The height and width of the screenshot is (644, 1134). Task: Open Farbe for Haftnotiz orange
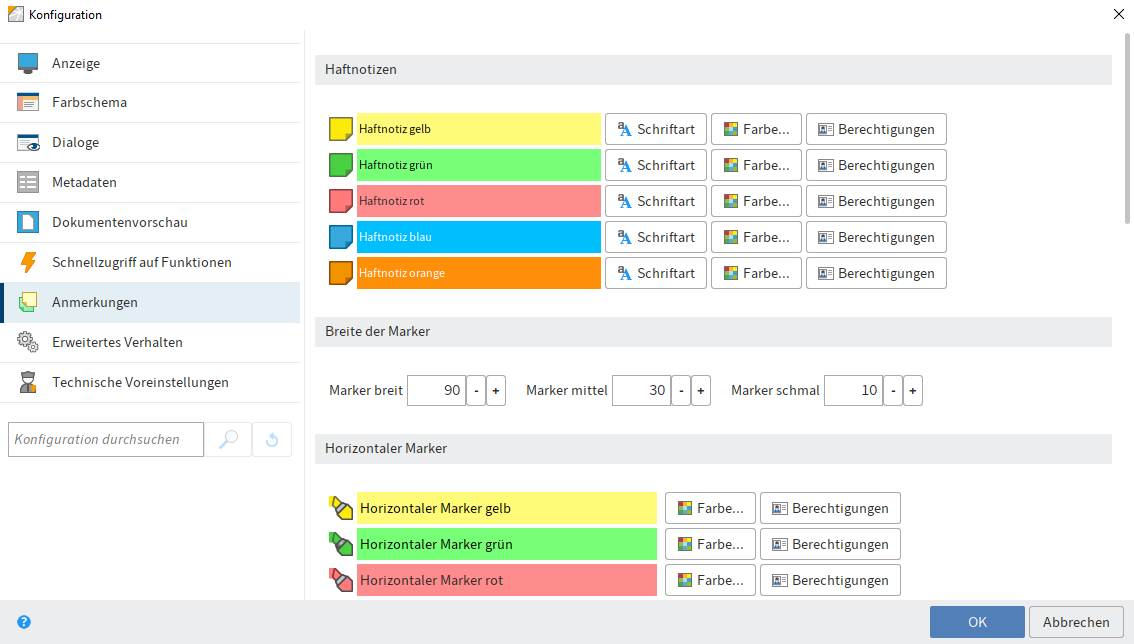click(756, 273)
